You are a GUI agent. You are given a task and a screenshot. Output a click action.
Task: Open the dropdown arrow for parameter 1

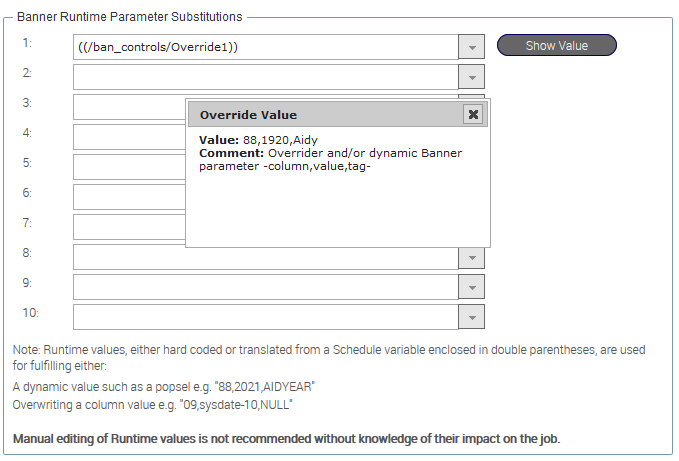click(471, 47)
